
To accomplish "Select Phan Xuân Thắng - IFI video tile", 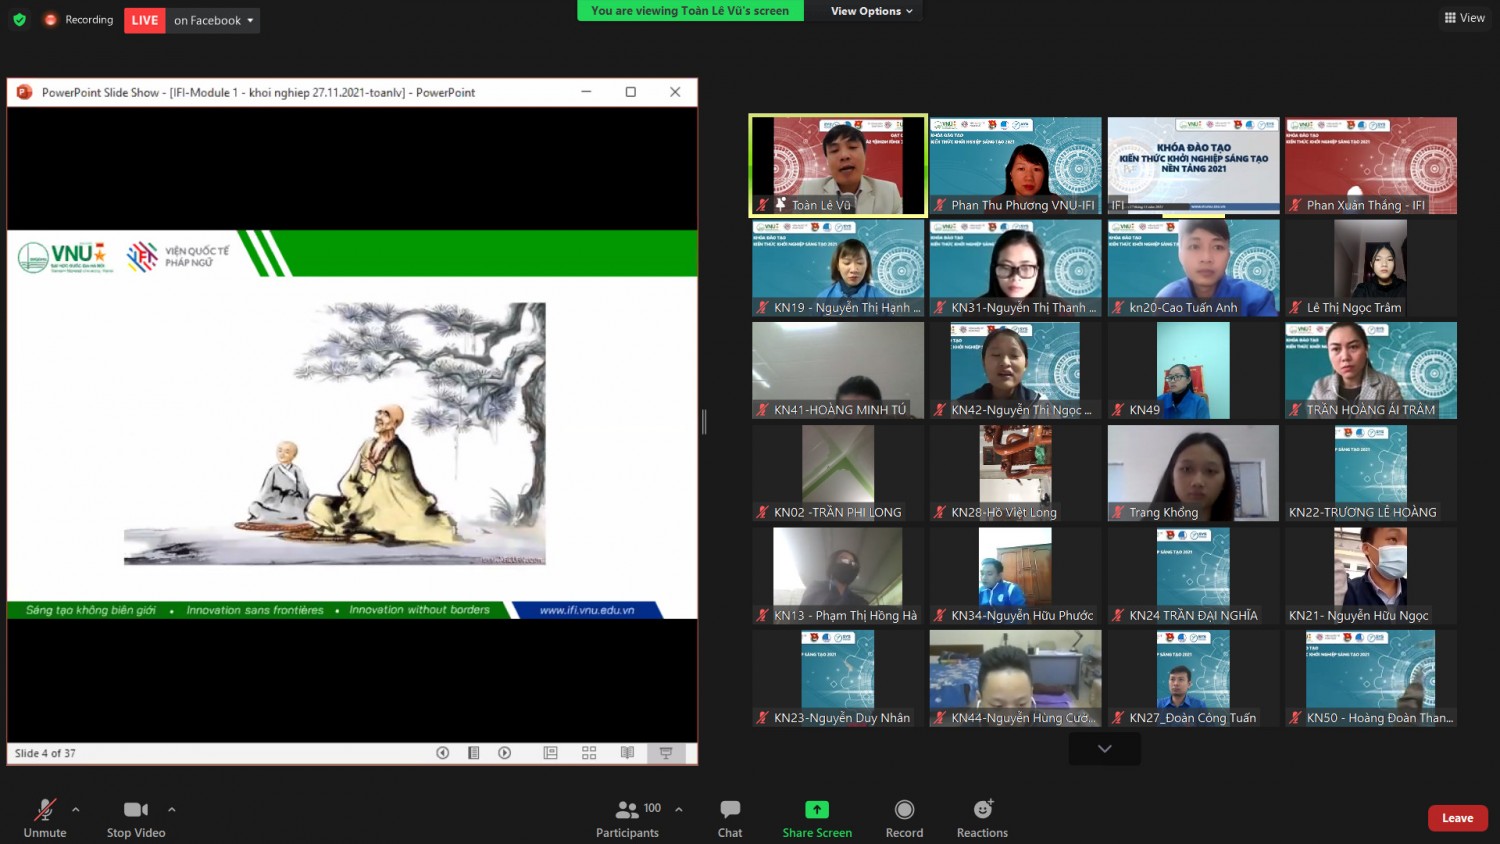I will click(1370, 166).
